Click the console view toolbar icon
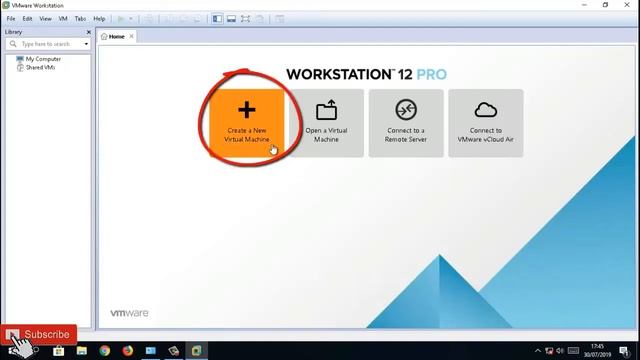 tap(280, 19)
